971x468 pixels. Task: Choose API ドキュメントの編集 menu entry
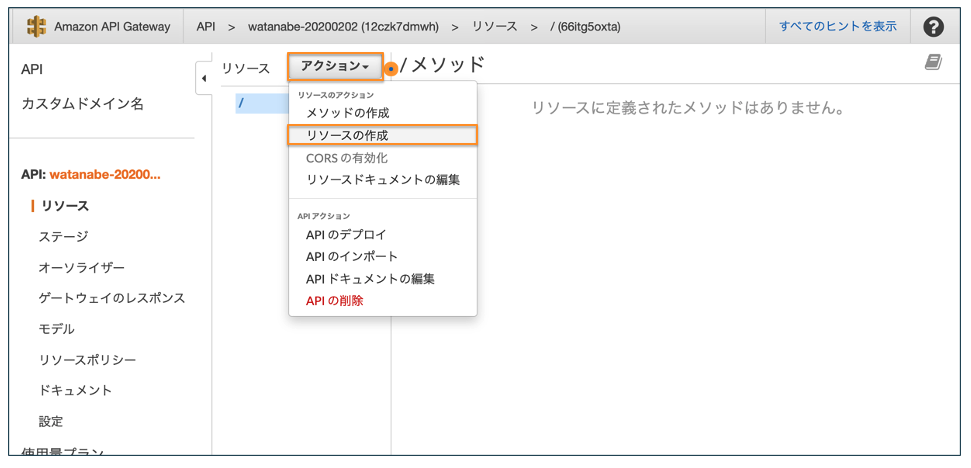tap(370, 279)
